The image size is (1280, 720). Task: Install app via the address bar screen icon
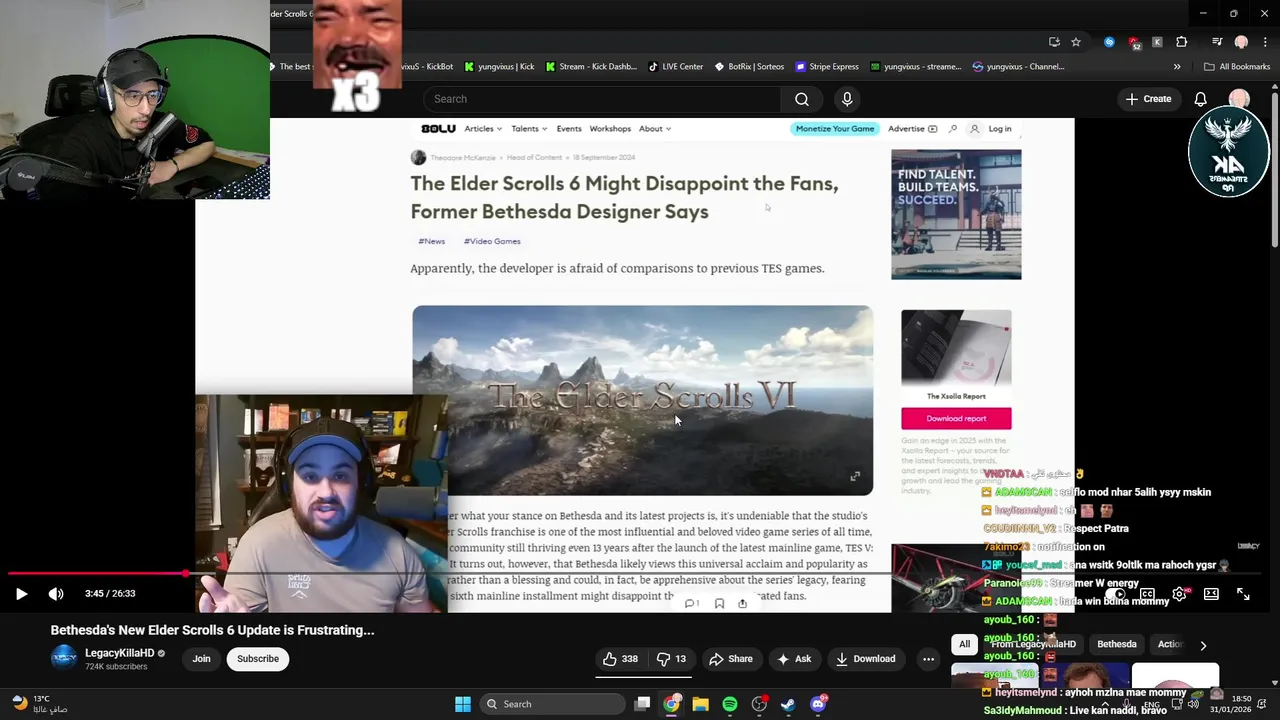pos(1054,42)
